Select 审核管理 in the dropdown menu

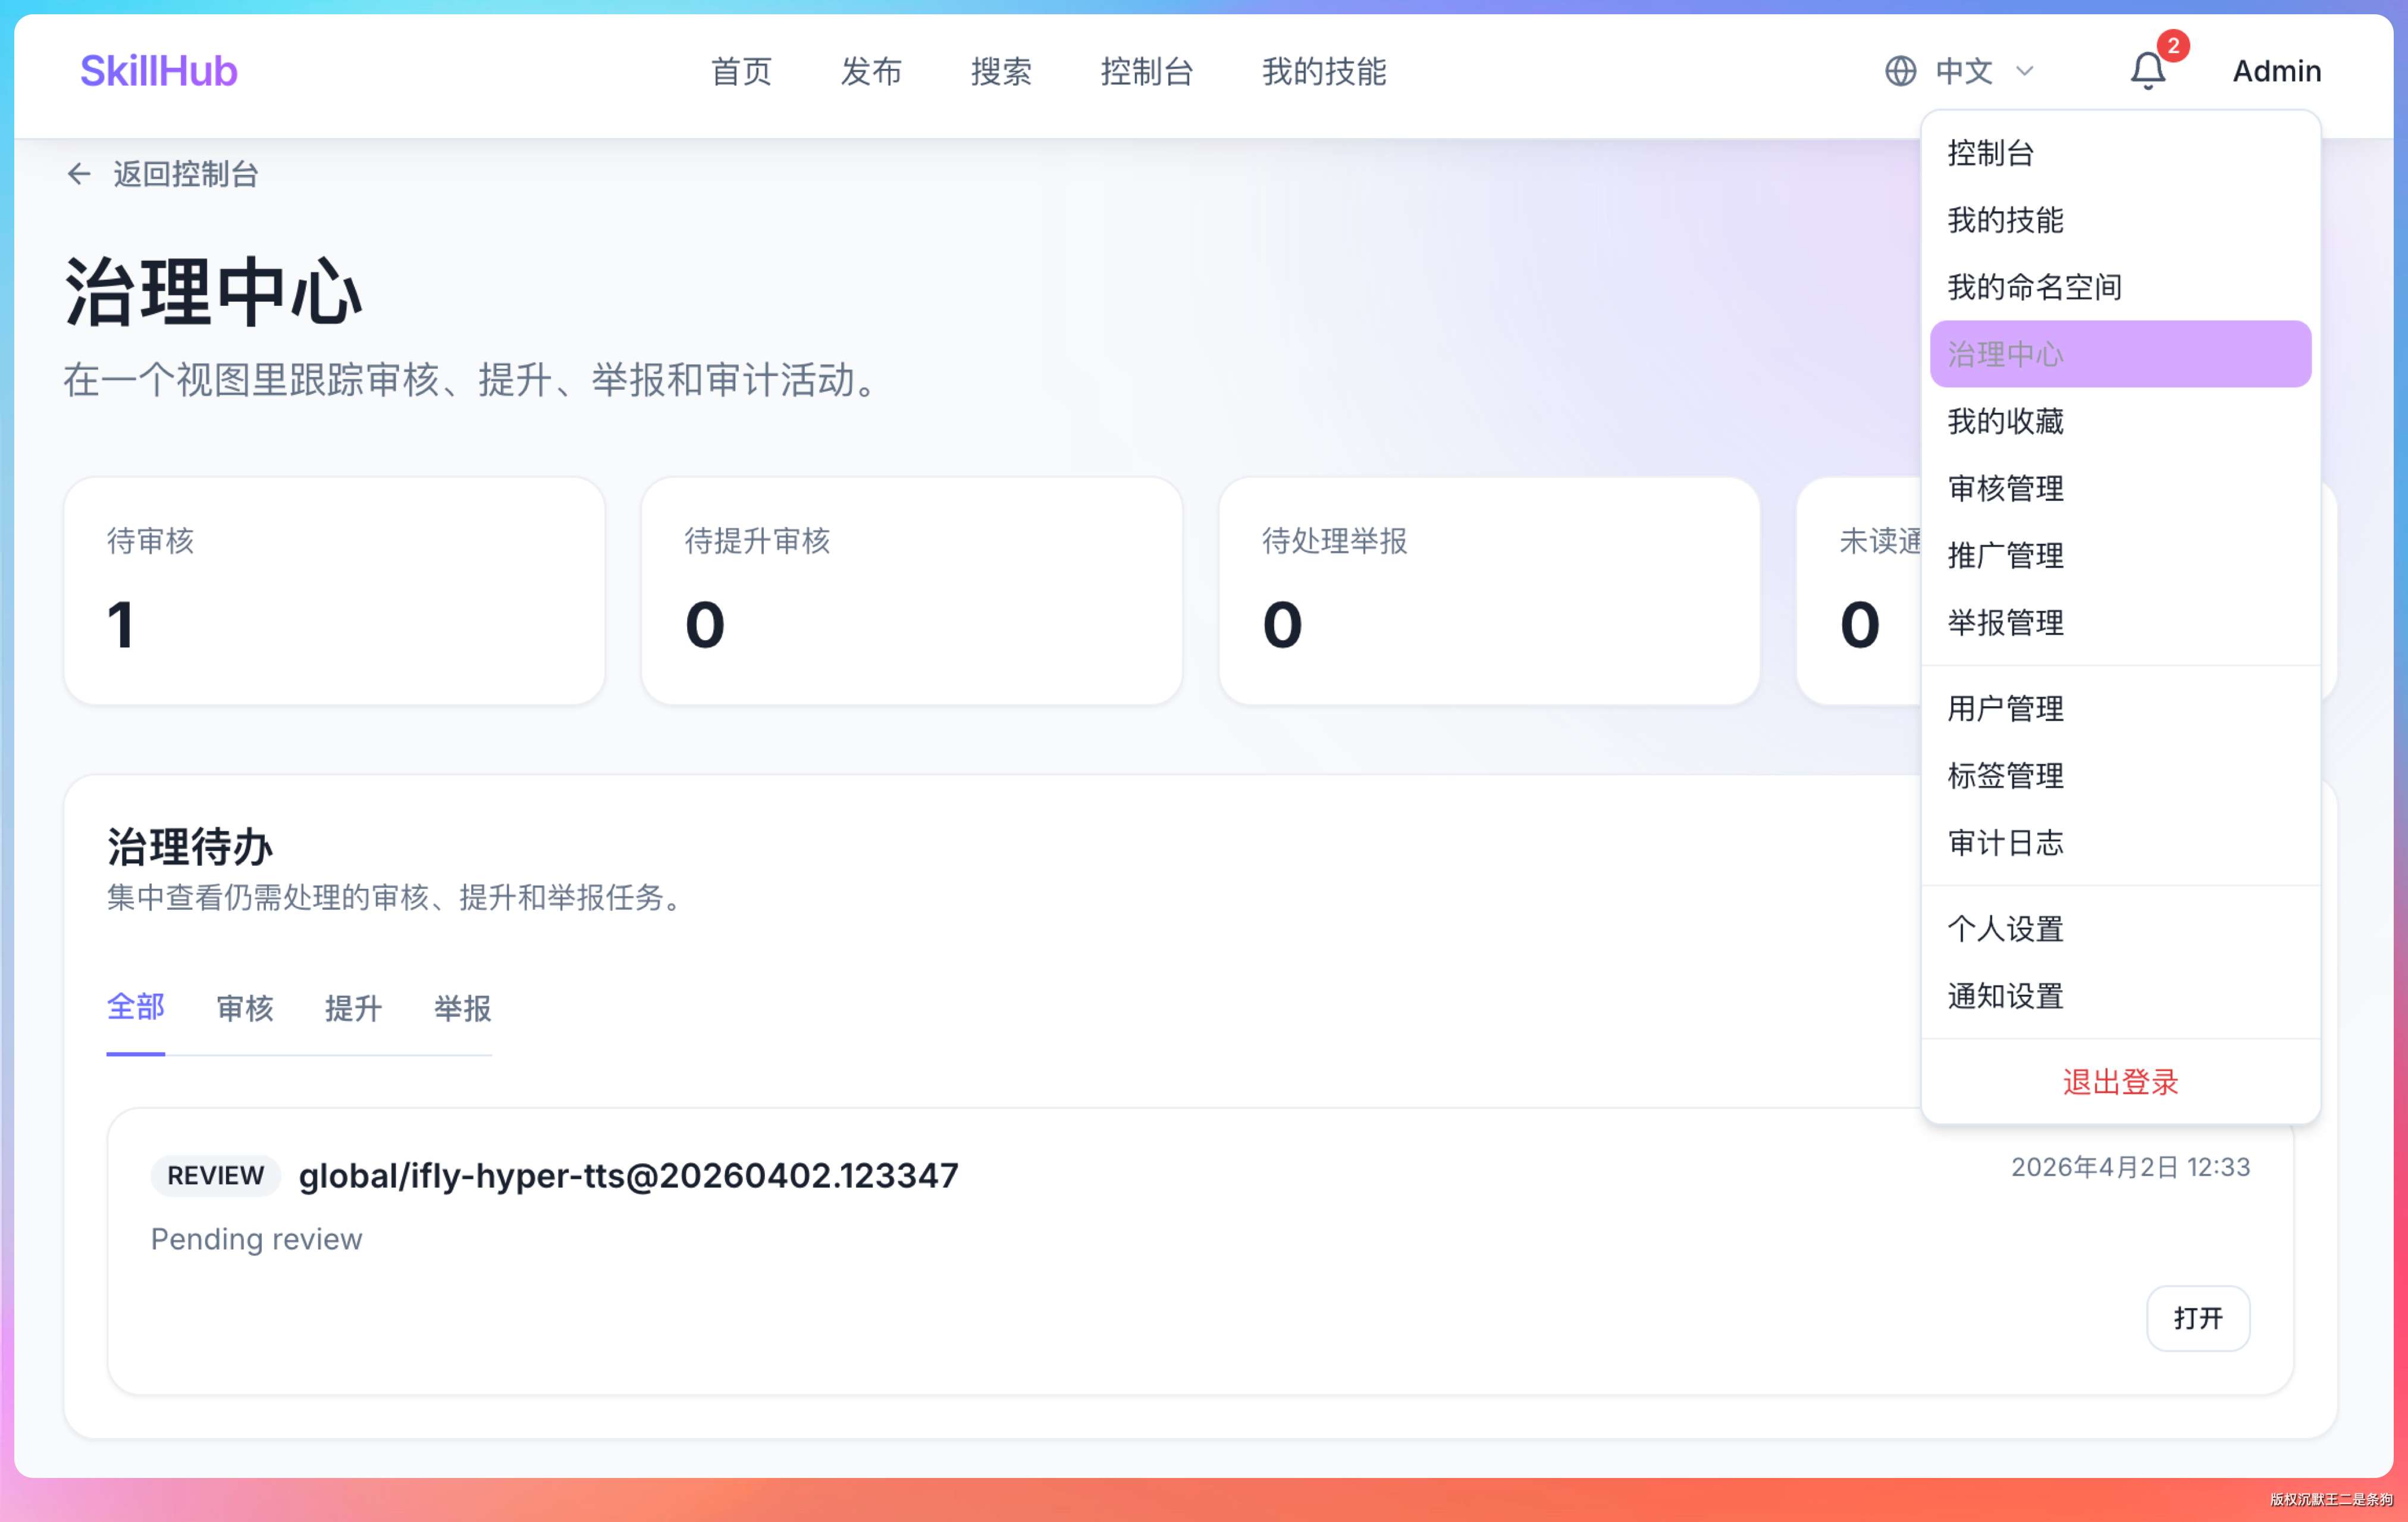click(x=2005, y=489)
